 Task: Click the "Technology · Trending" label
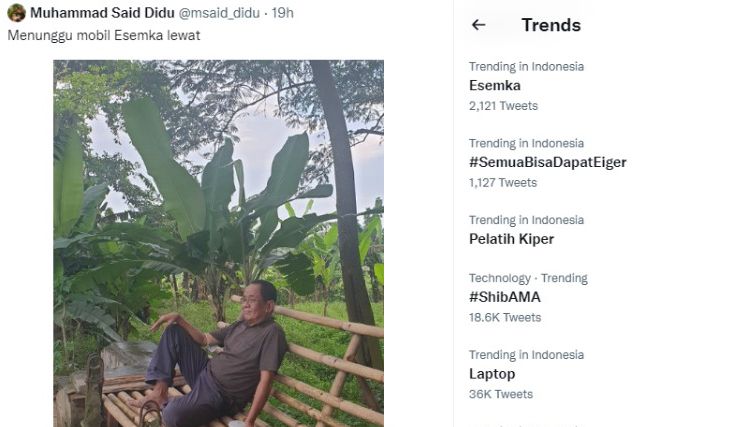coord(528,278)
